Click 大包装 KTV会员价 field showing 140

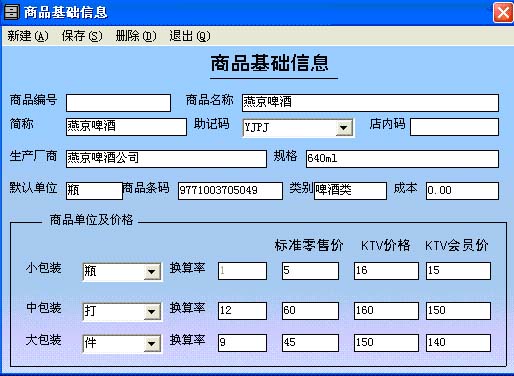(458, 343)
